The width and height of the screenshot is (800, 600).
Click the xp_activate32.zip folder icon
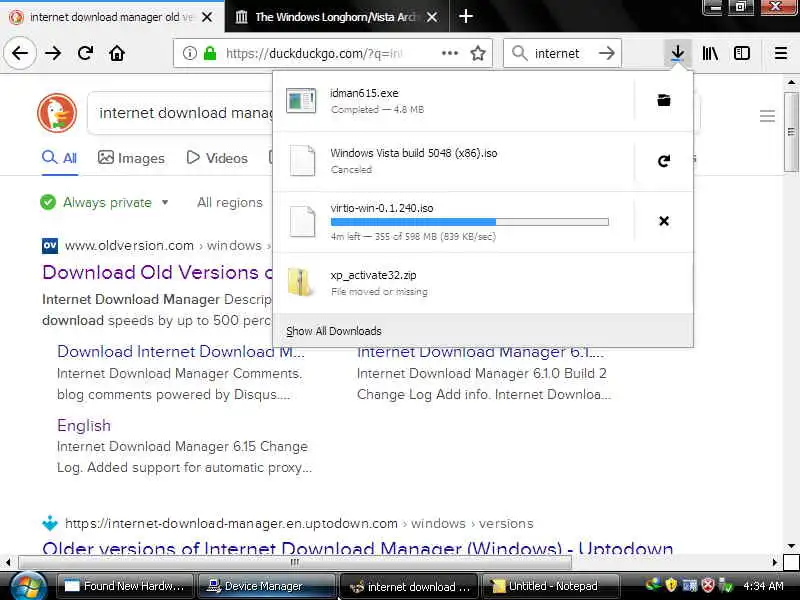300,282
